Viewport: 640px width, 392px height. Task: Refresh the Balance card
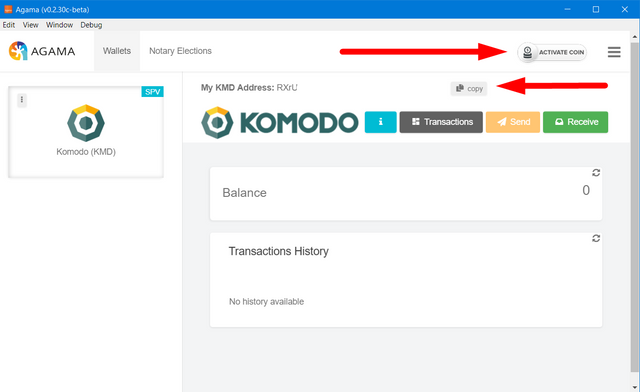596,173
